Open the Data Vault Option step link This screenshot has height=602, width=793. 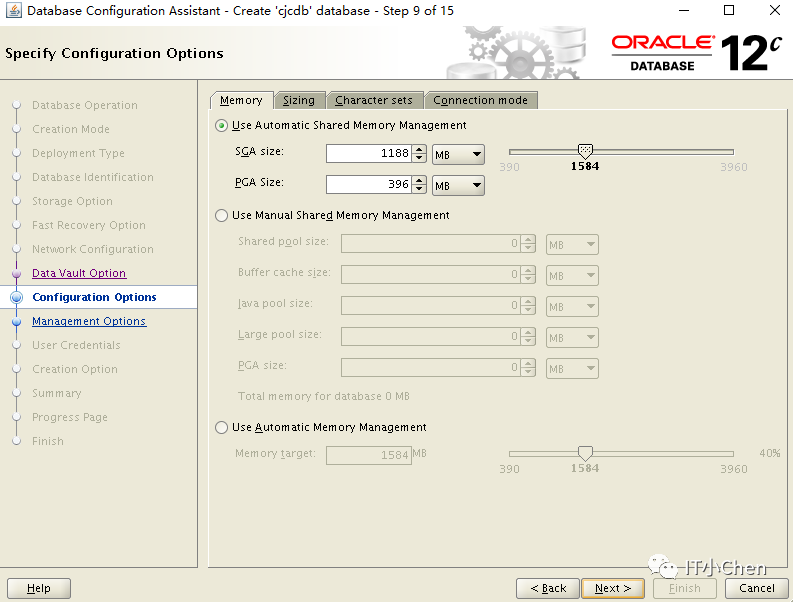click(79, 273)
